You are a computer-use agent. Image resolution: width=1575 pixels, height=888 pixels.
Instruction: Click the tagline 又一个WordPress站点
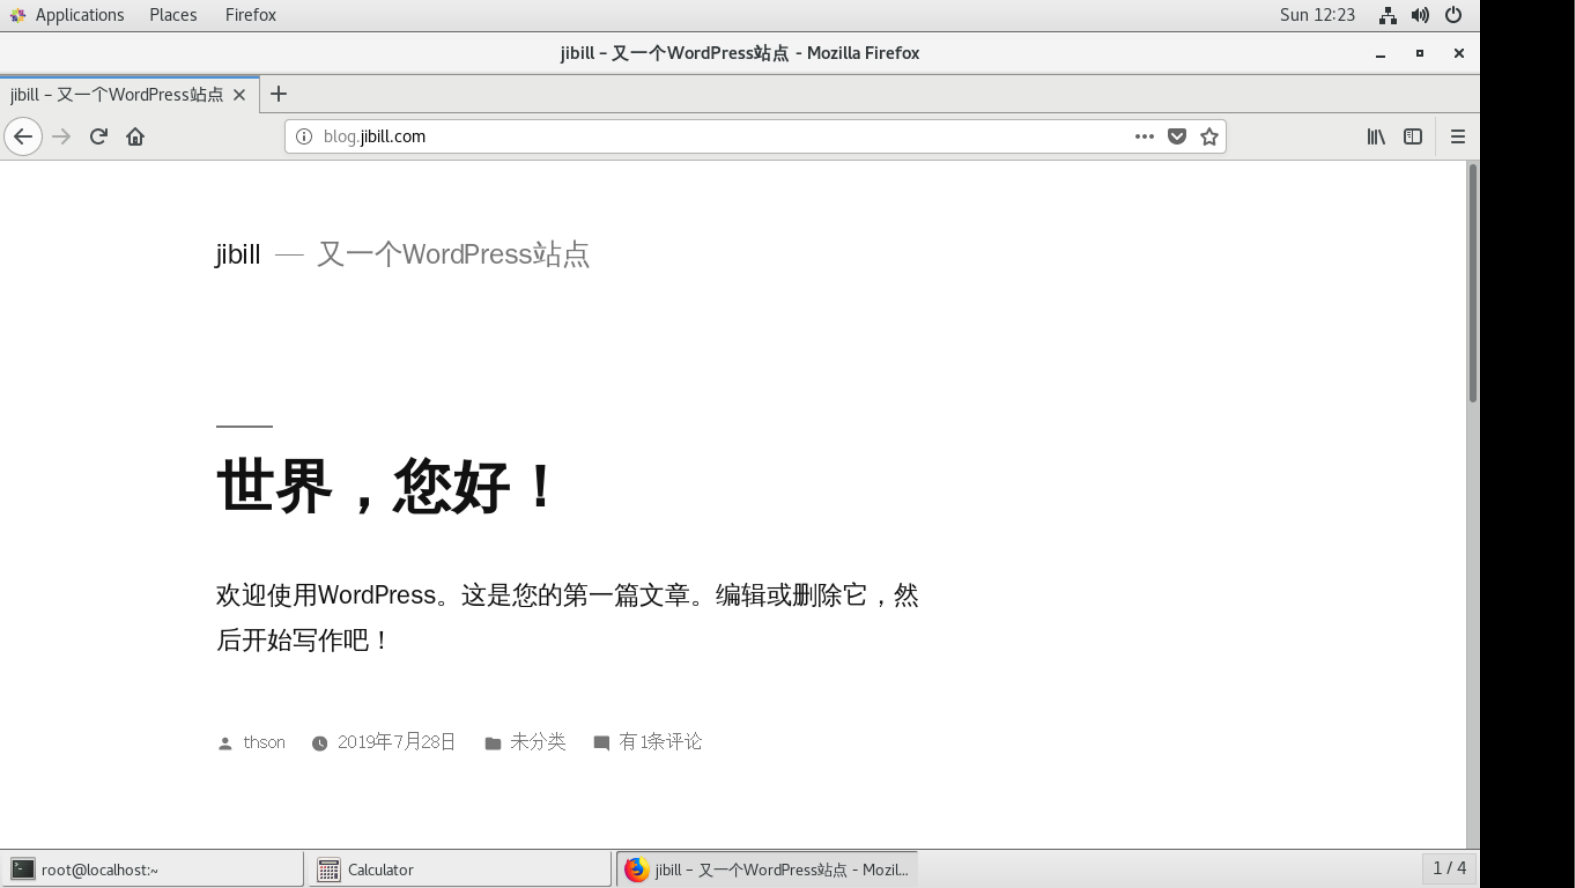pyautogui.click(x=453, y=254)
